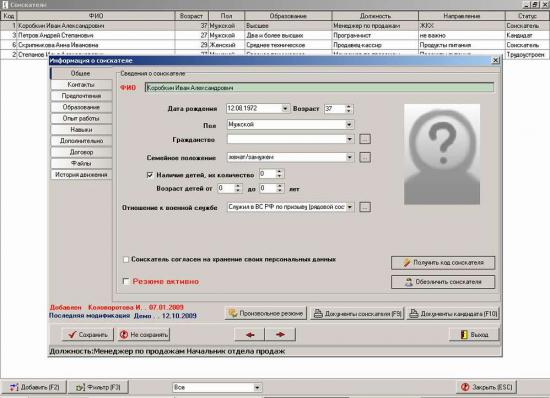Open the date of birth dropdown
Image resolution: width=550 pixels, height=398 pixels.
click(x=285, y=109)
